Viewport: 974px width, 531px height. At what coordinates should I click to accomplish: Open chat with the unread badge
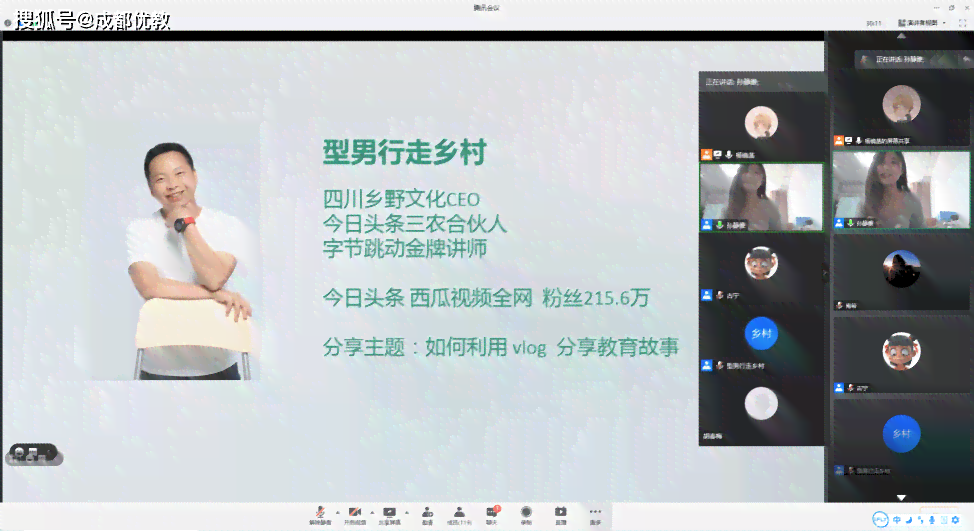(x=492, y=515)
